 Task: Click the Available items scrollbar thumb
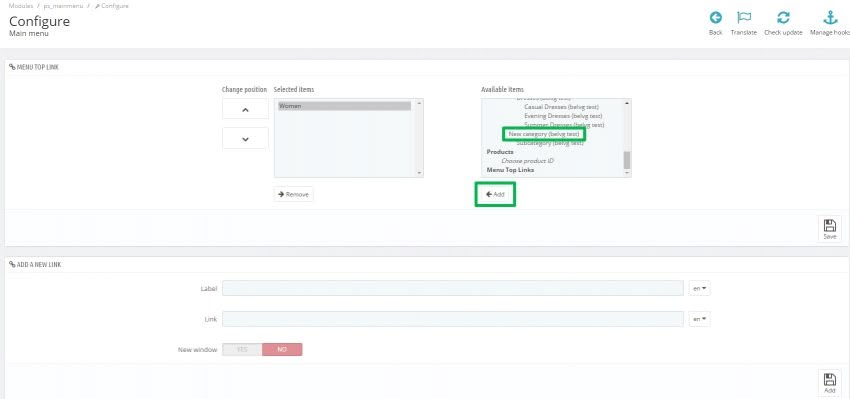click(627, 160)
